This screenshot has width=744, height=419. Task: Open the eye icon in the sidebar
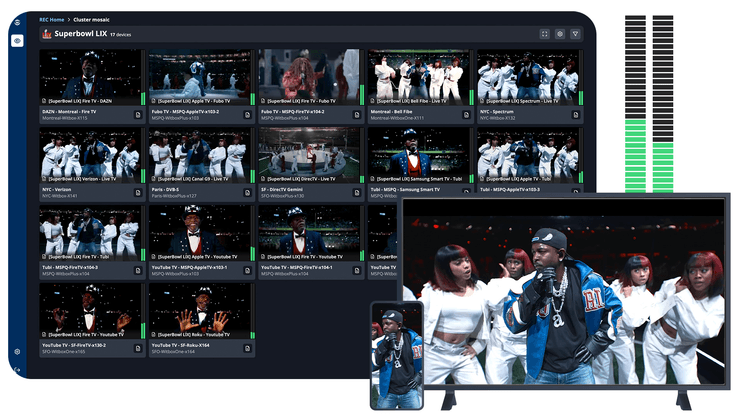click(17, 41)
